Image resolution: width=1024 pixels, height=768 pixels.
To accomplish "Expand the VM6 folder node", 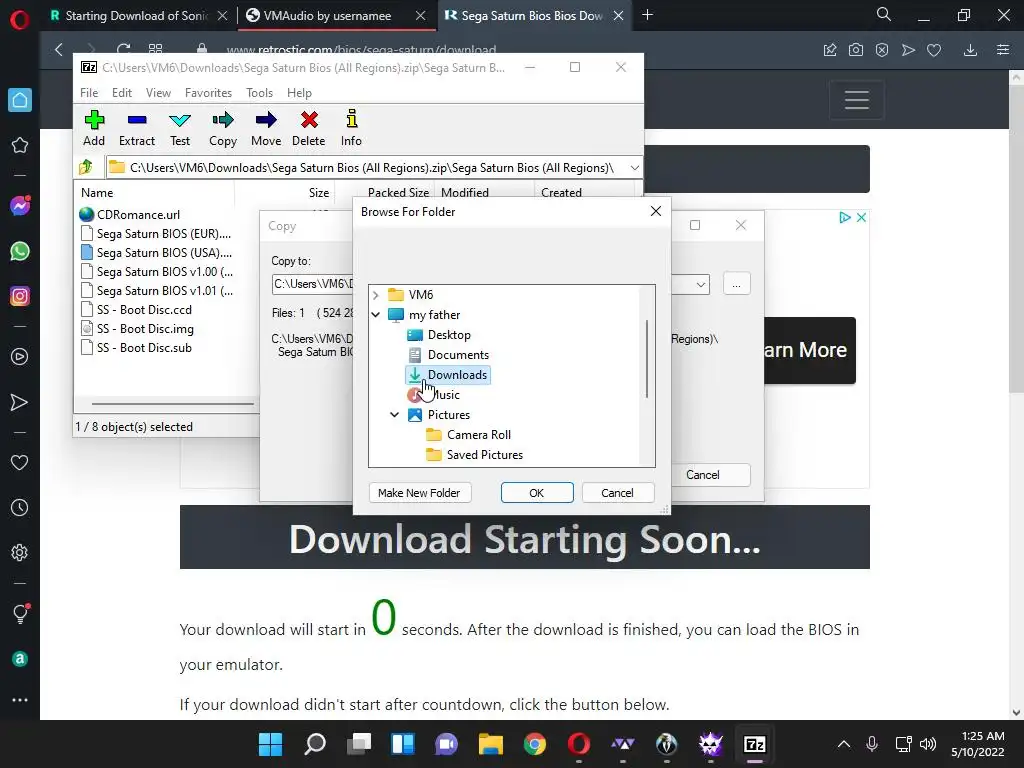I will coord(376,295).
